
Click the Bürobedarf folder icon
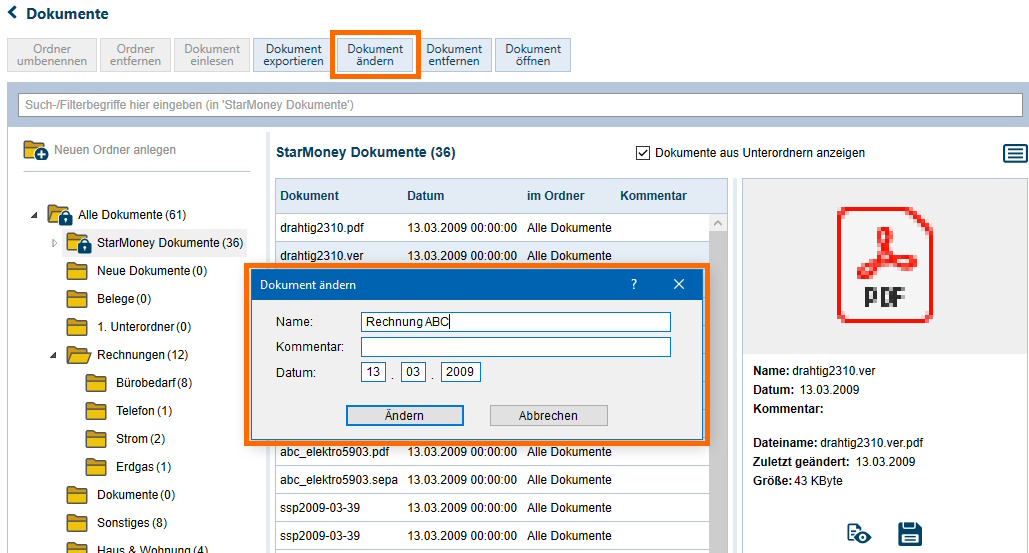click(x=96, y=383)
